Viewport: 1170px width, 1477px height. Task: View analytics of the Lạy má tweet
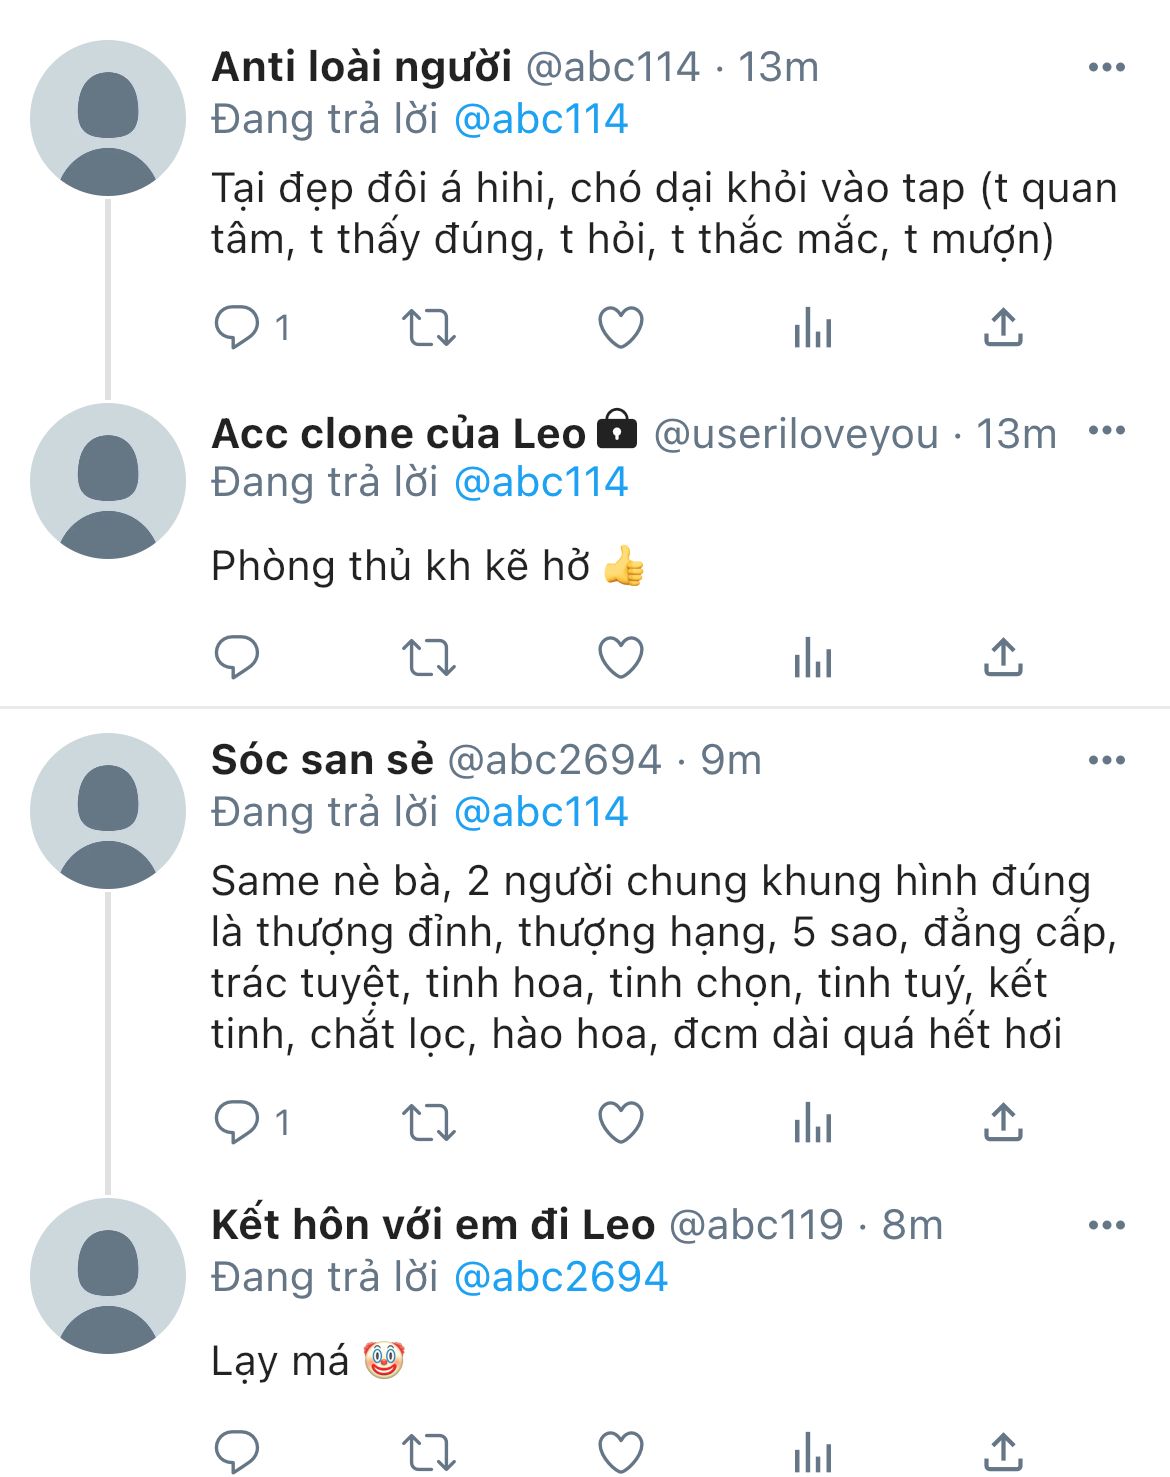pos(812,1451)
